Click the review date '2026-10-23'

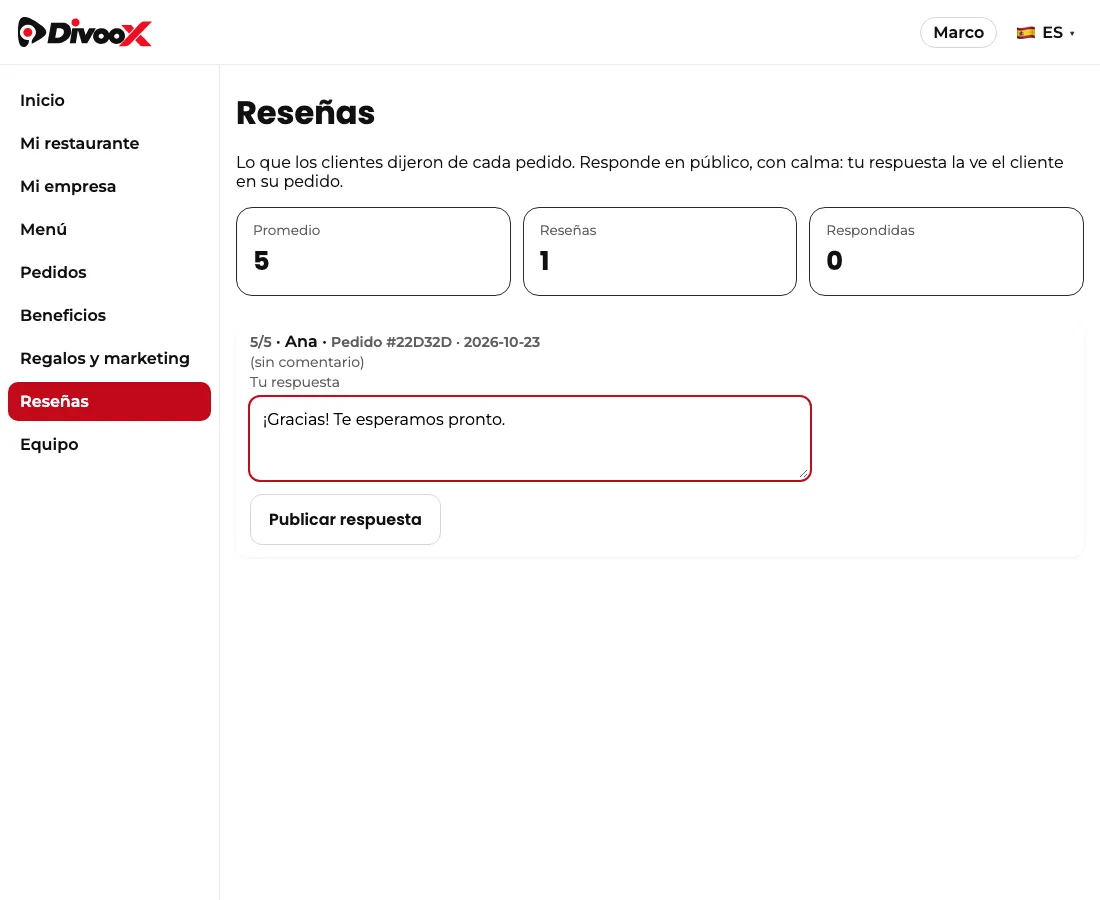(502, 342)
